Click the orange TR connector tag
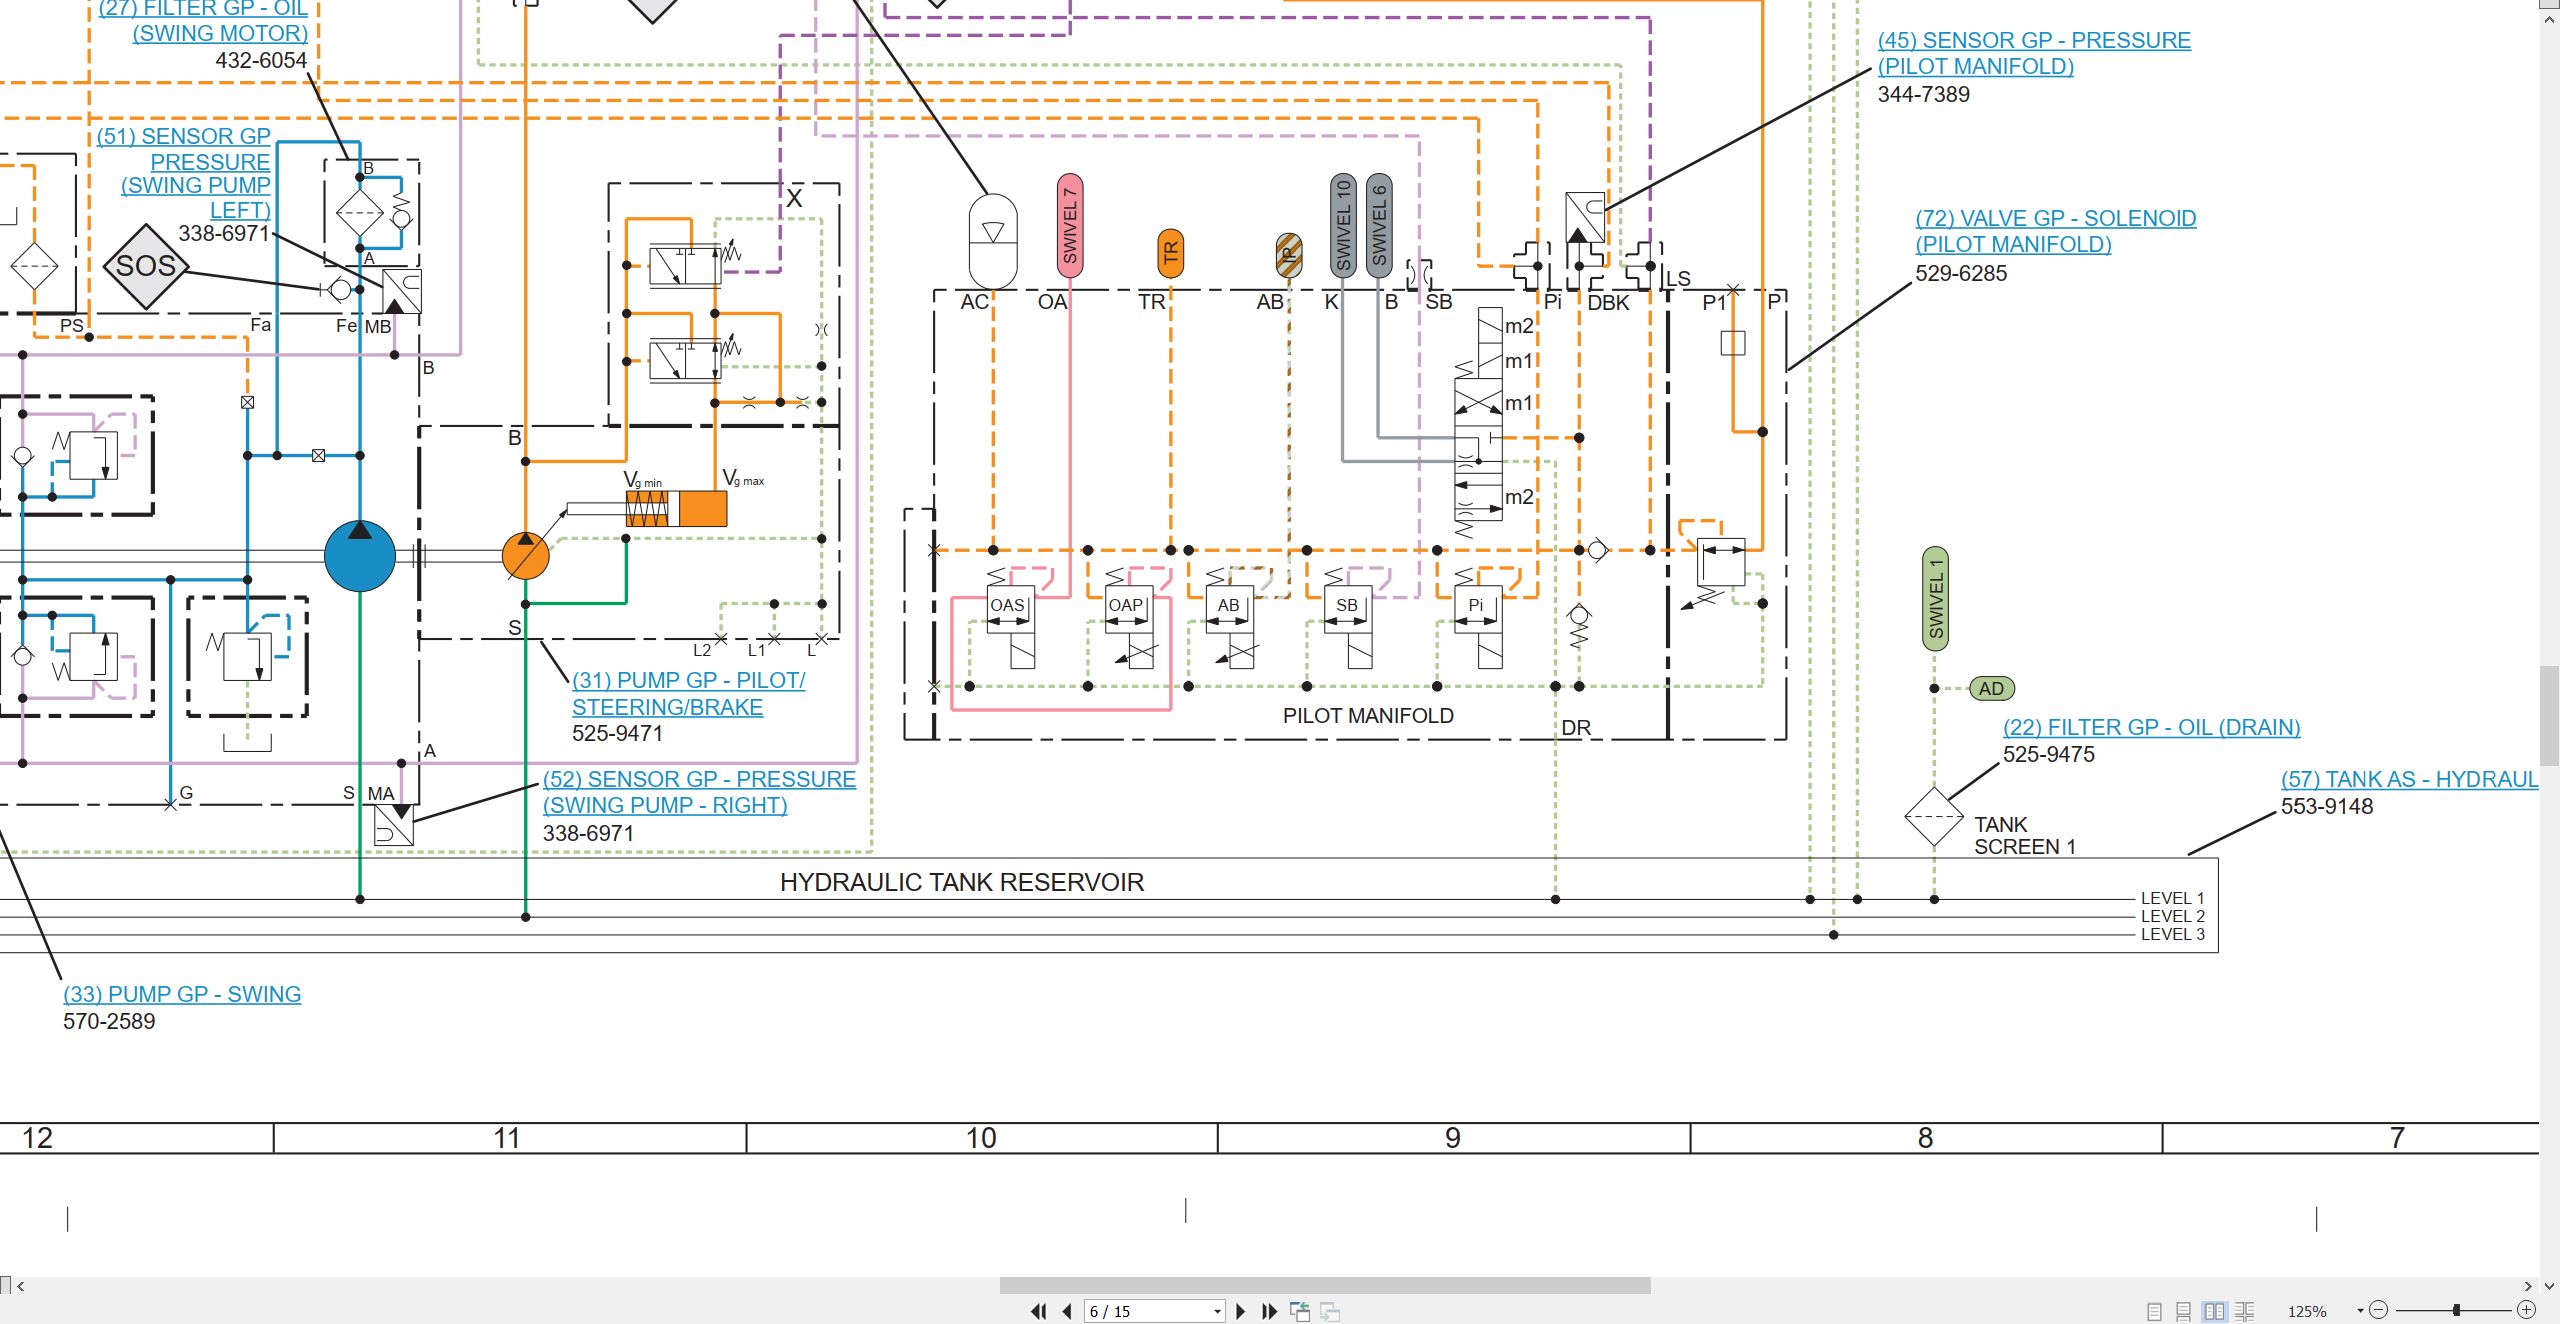The width and height of the screenshot is (2560, 1324). 1170,253
